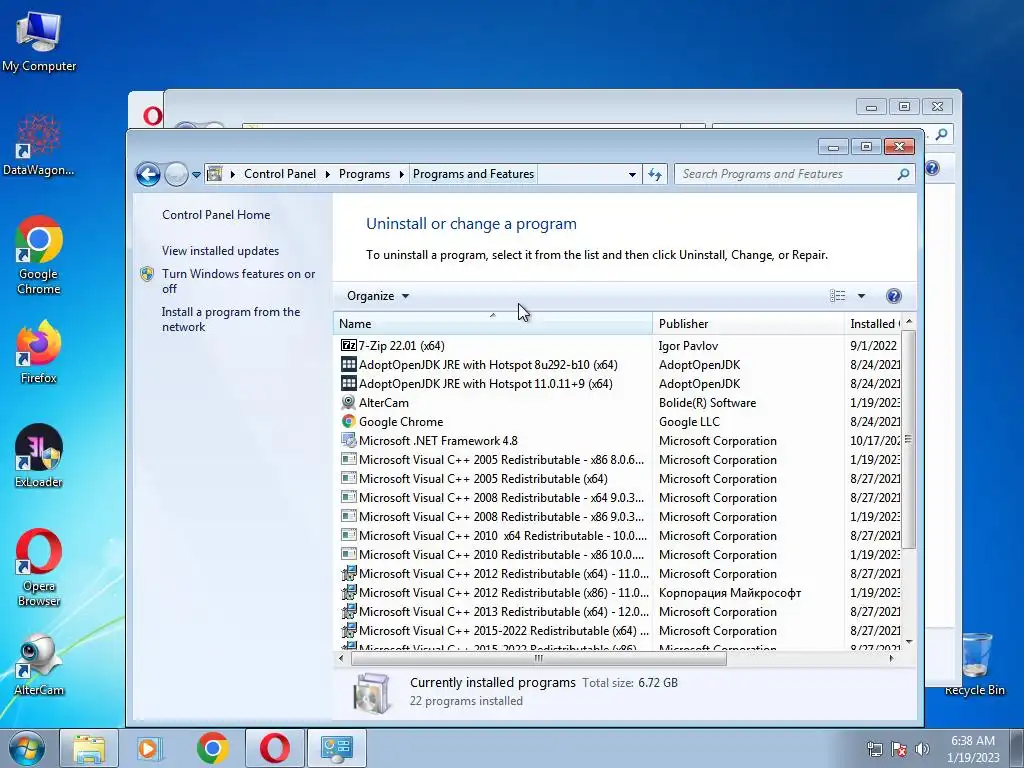The image size is (1024, 768).
Task: Switch to Opera in the taskbar
Action: coord(274,748)
